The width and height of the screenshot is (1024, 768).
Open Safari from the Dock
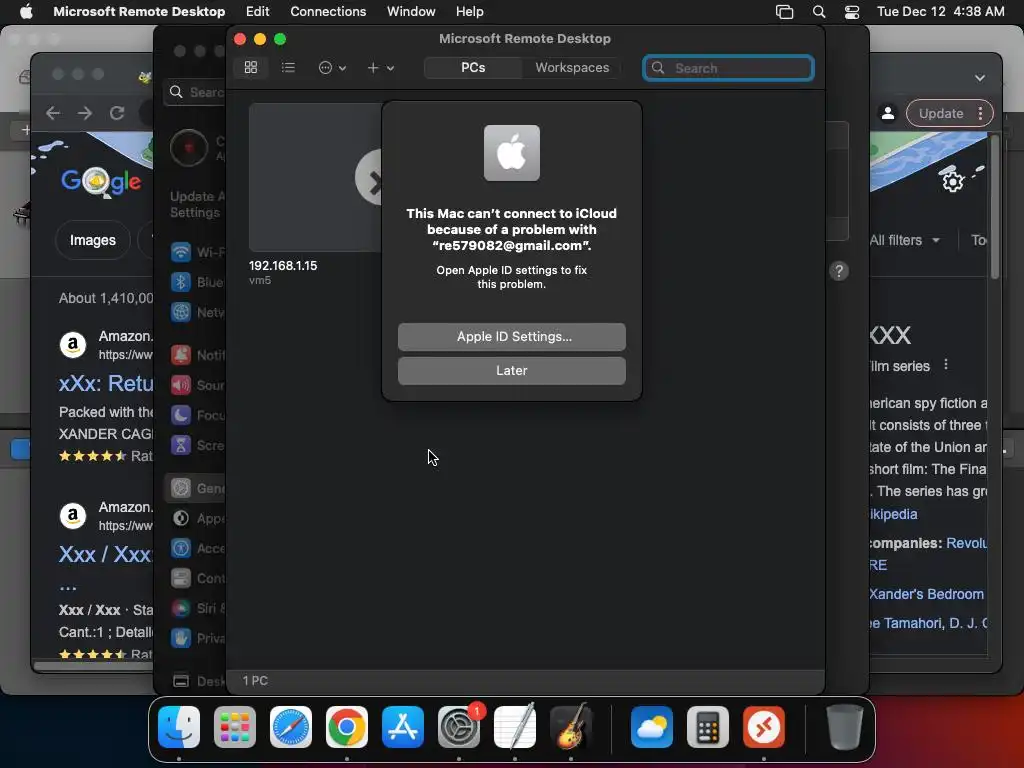291,727
